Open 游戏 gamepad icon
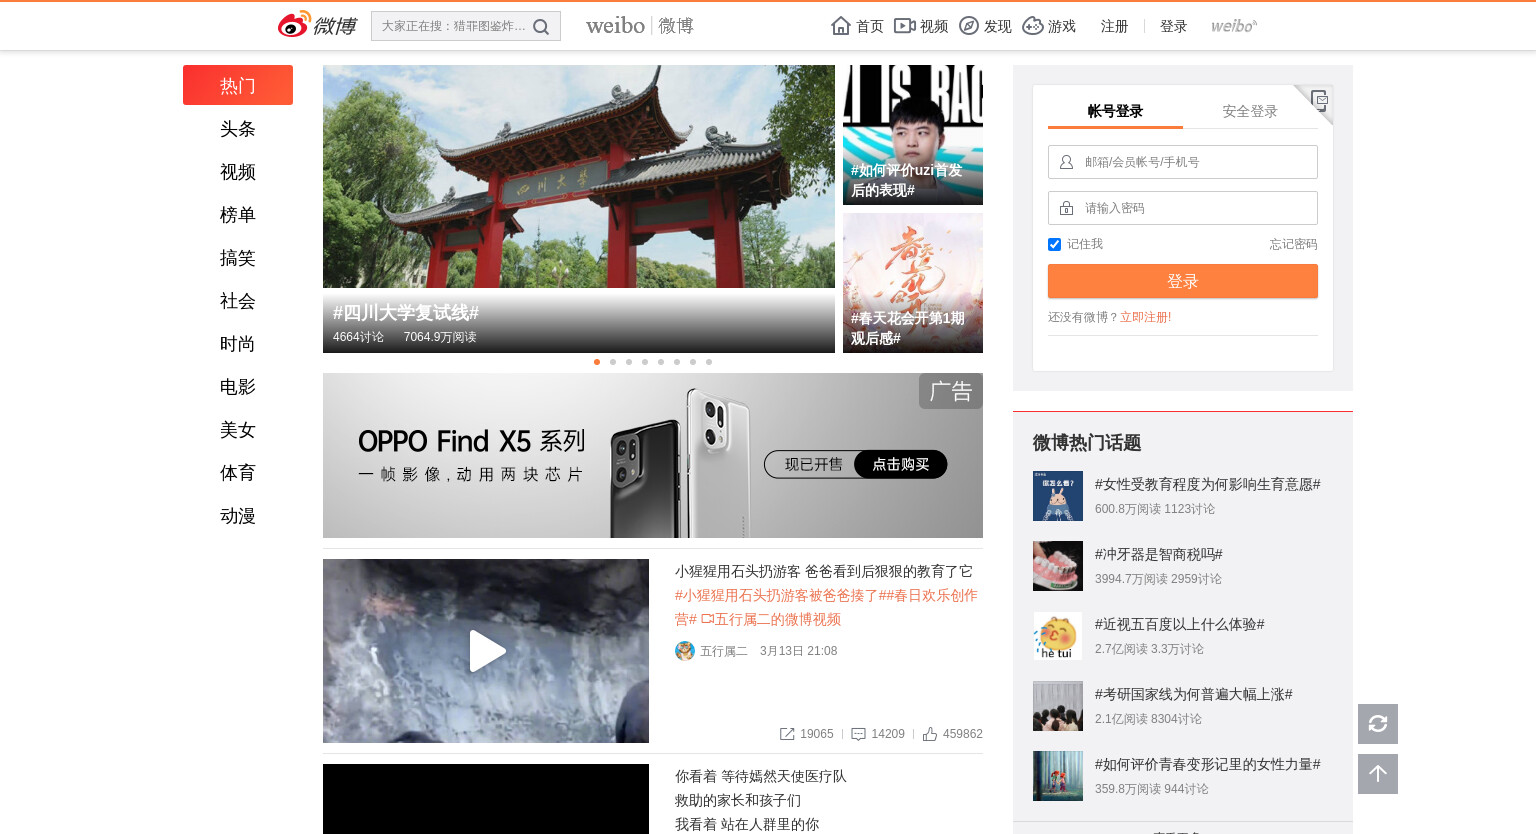The image size is (1536, 834). 1032,26
